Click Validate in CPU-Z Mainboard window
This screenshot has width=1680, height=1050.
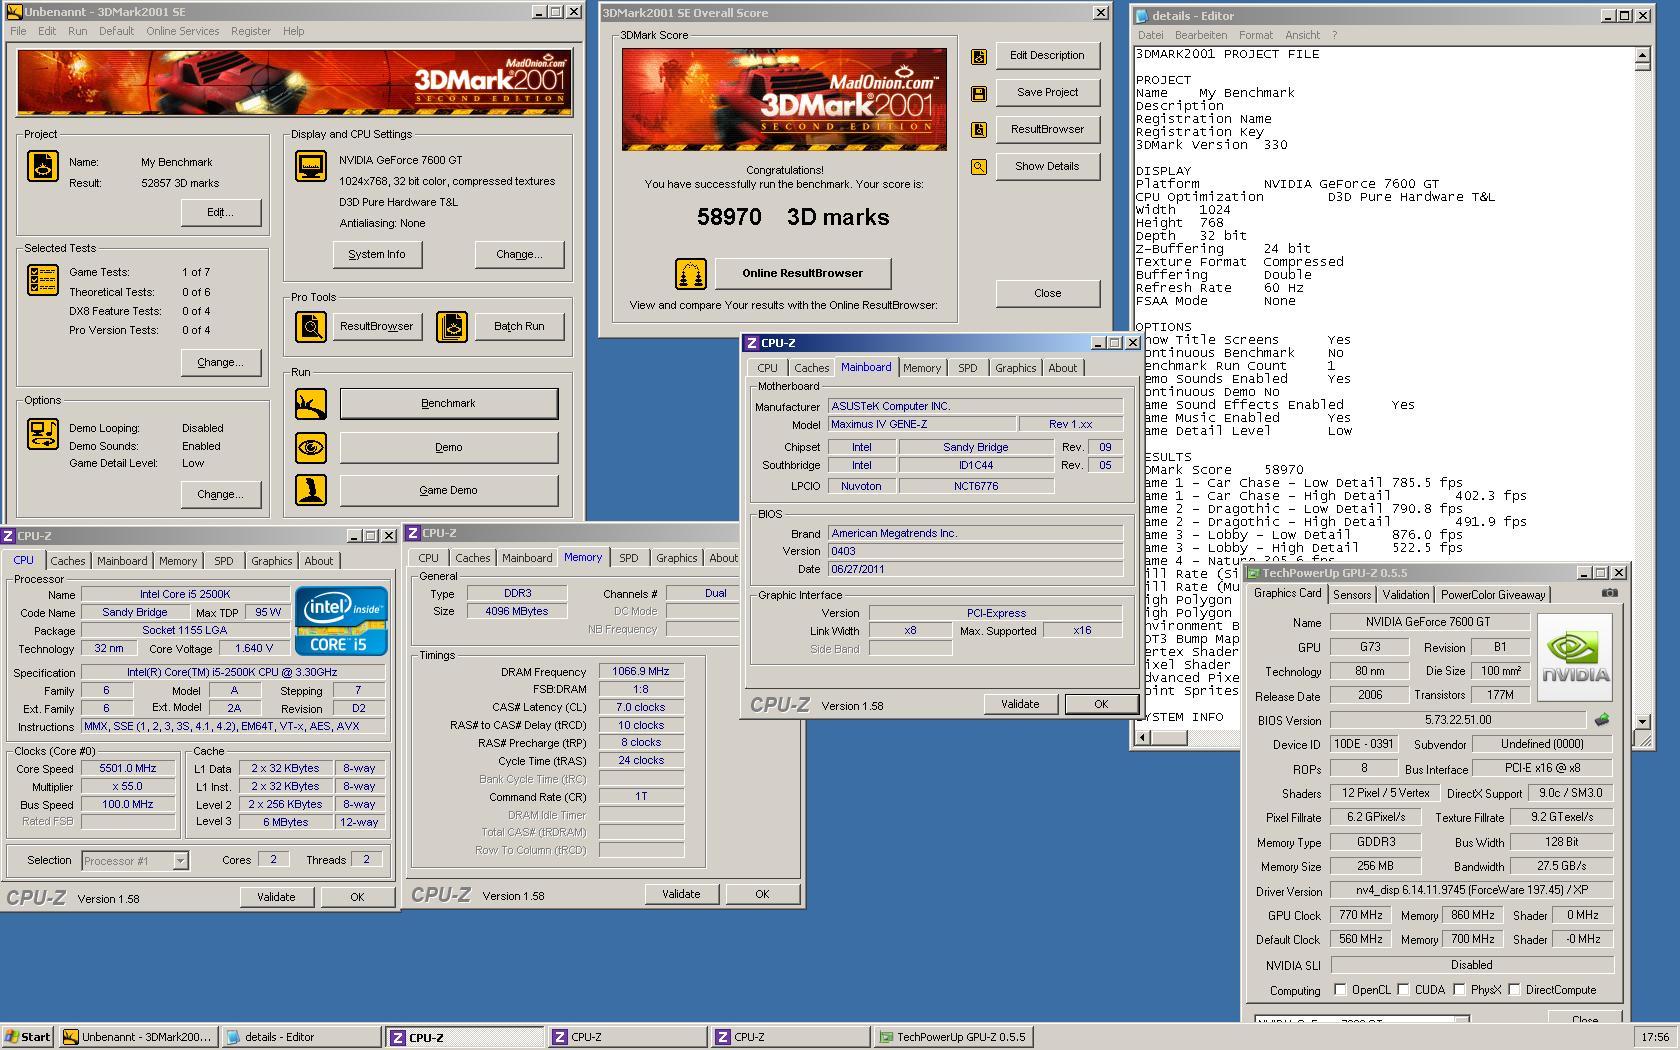(x=1020, y=704)
